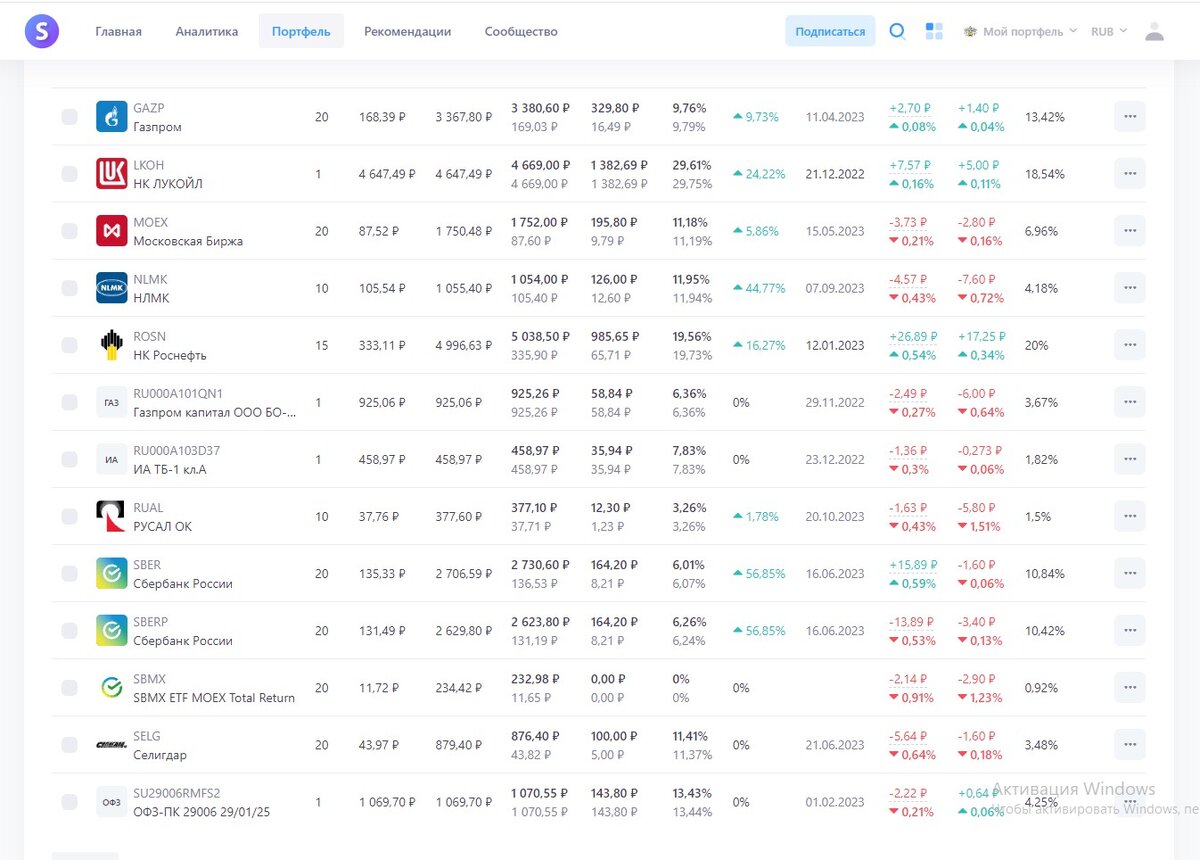The width and height of the screenshot is (1200, 860).
Task: Open the Газпром security link
Action: click(158, 127)
